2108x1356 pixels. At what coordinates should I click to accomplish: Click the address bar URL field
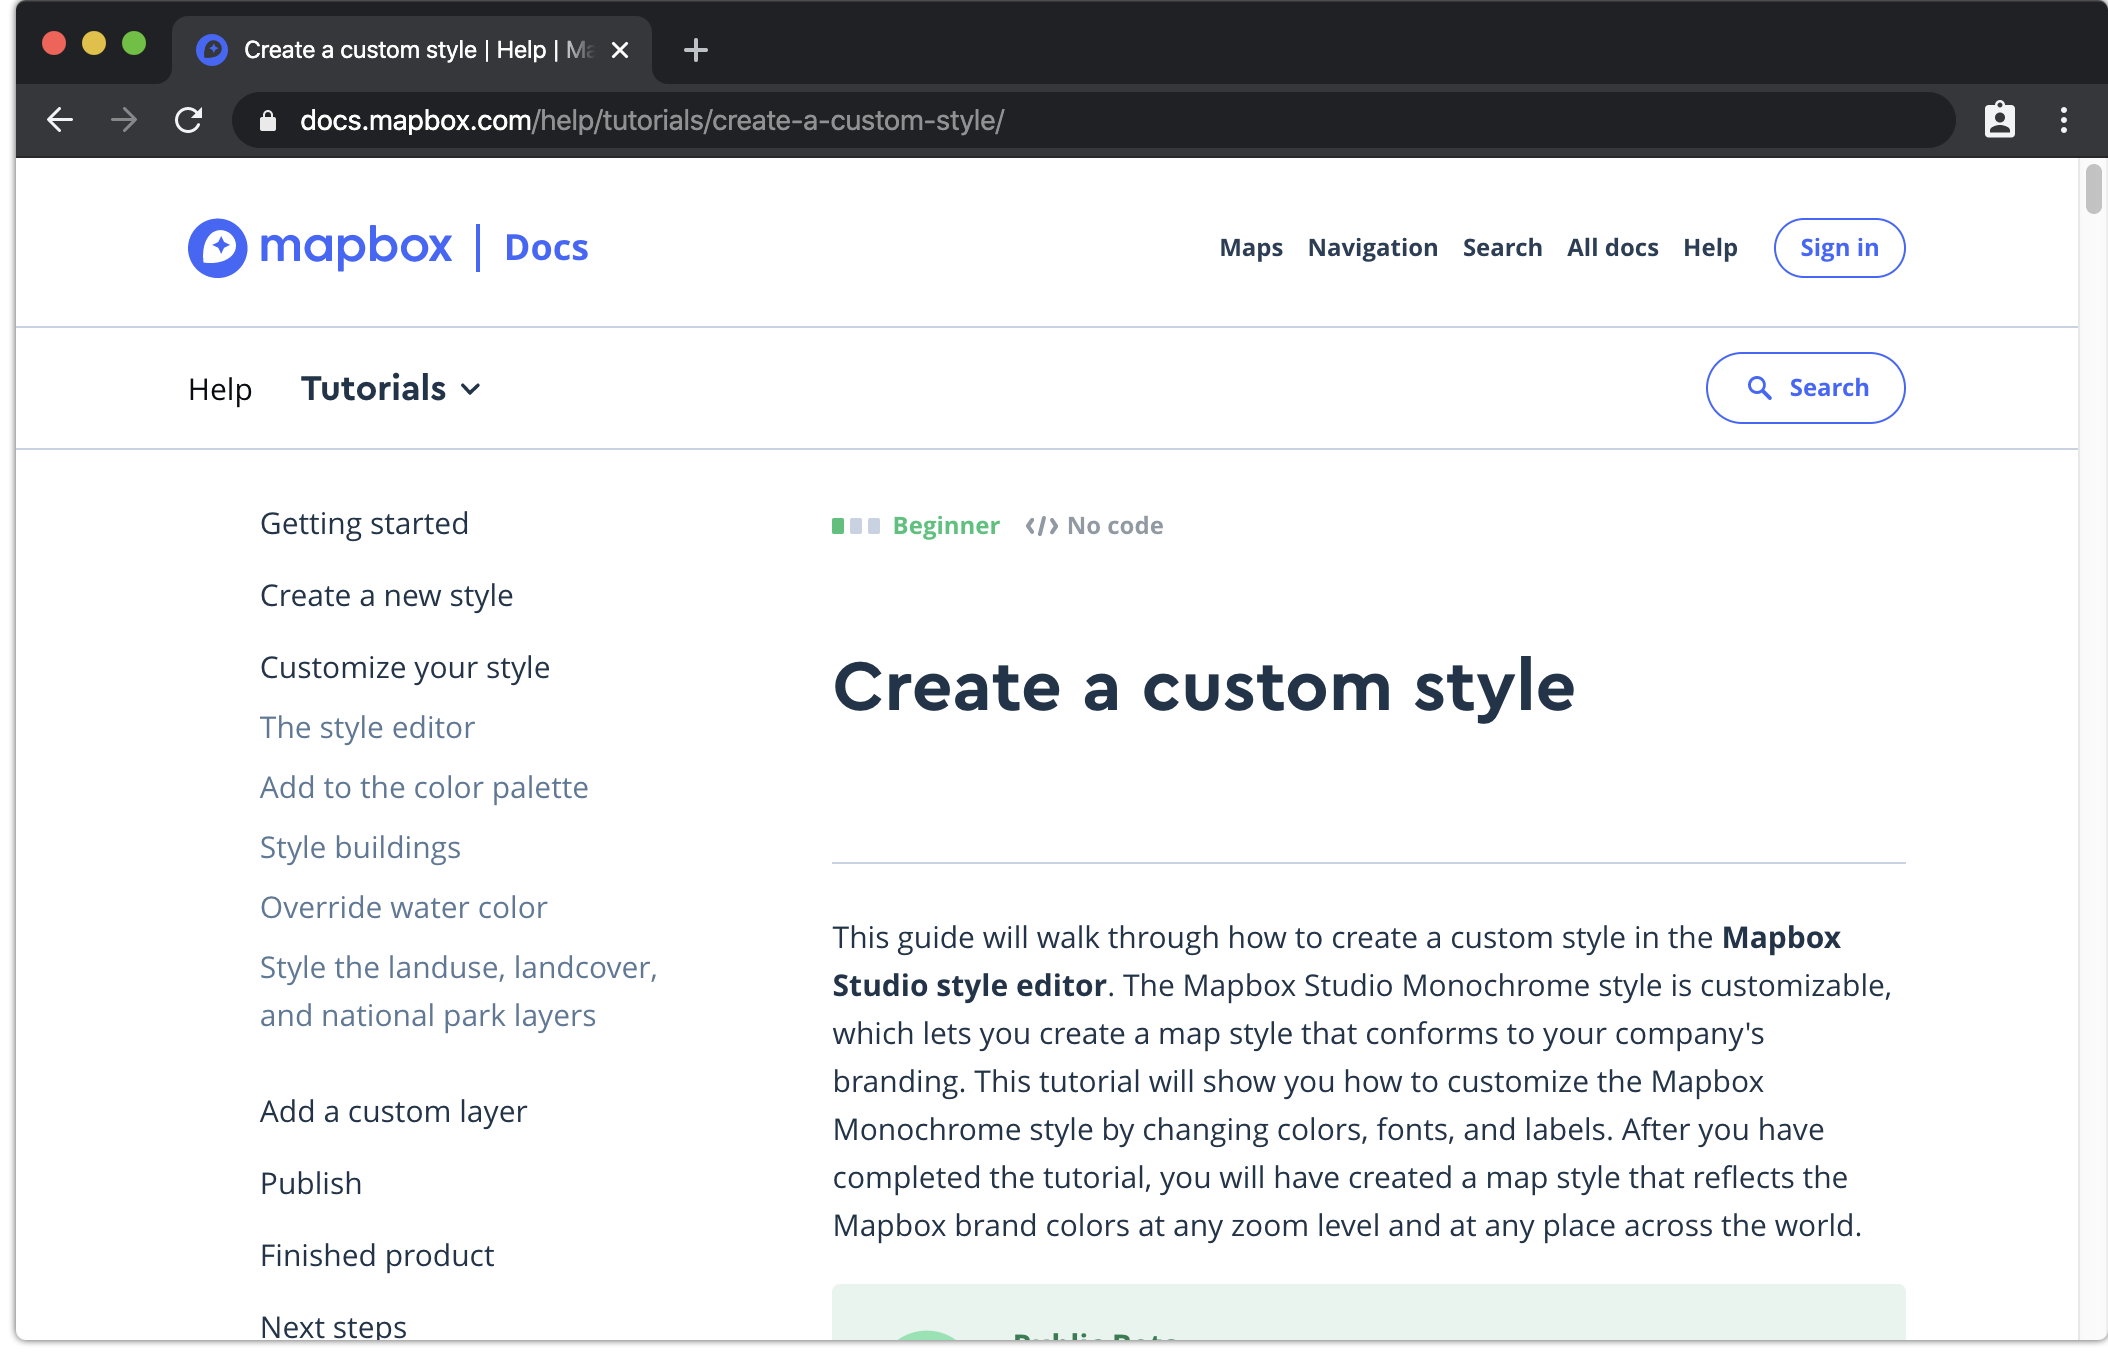1093,120
